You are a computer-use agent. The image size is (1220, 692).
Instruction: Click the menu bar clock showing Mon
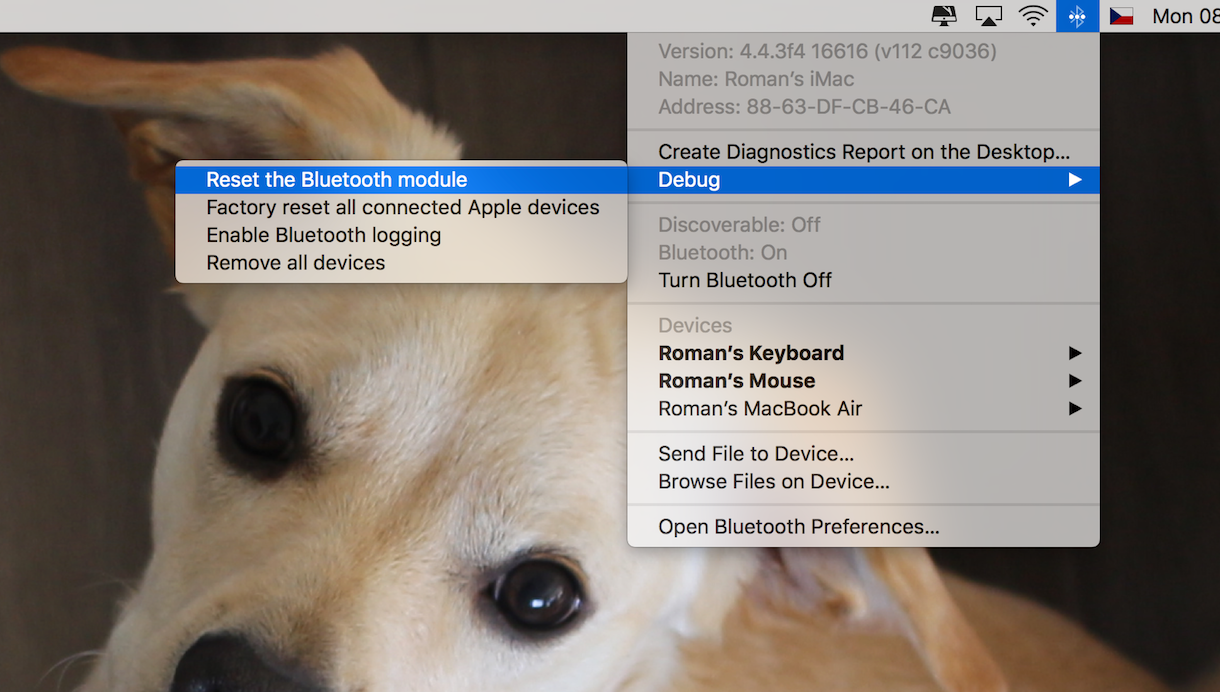1185,16
